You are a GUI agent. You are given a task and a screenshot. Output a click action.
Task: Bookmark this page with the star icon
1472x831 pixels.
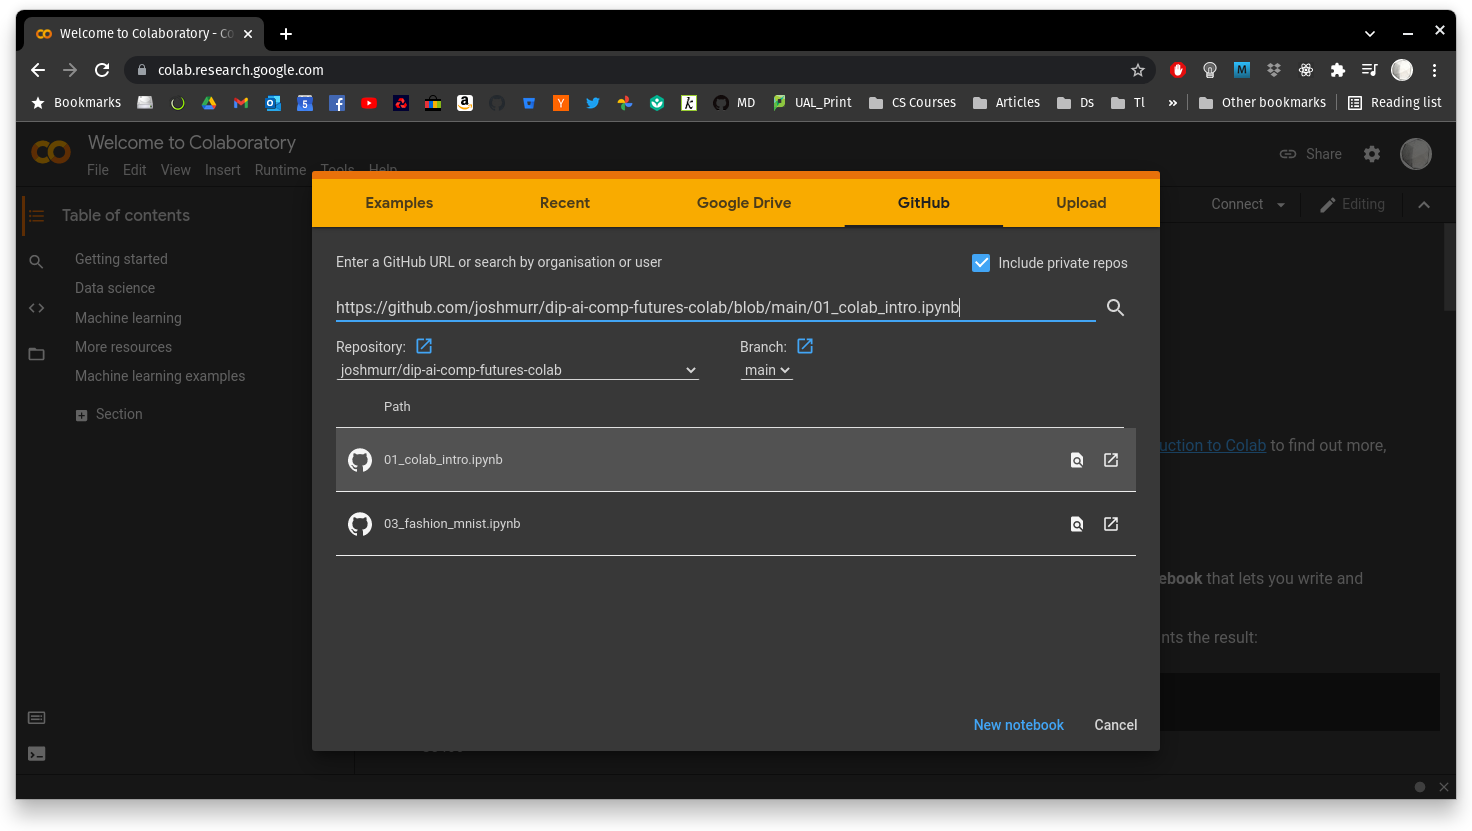click(x=1137, y=70)
